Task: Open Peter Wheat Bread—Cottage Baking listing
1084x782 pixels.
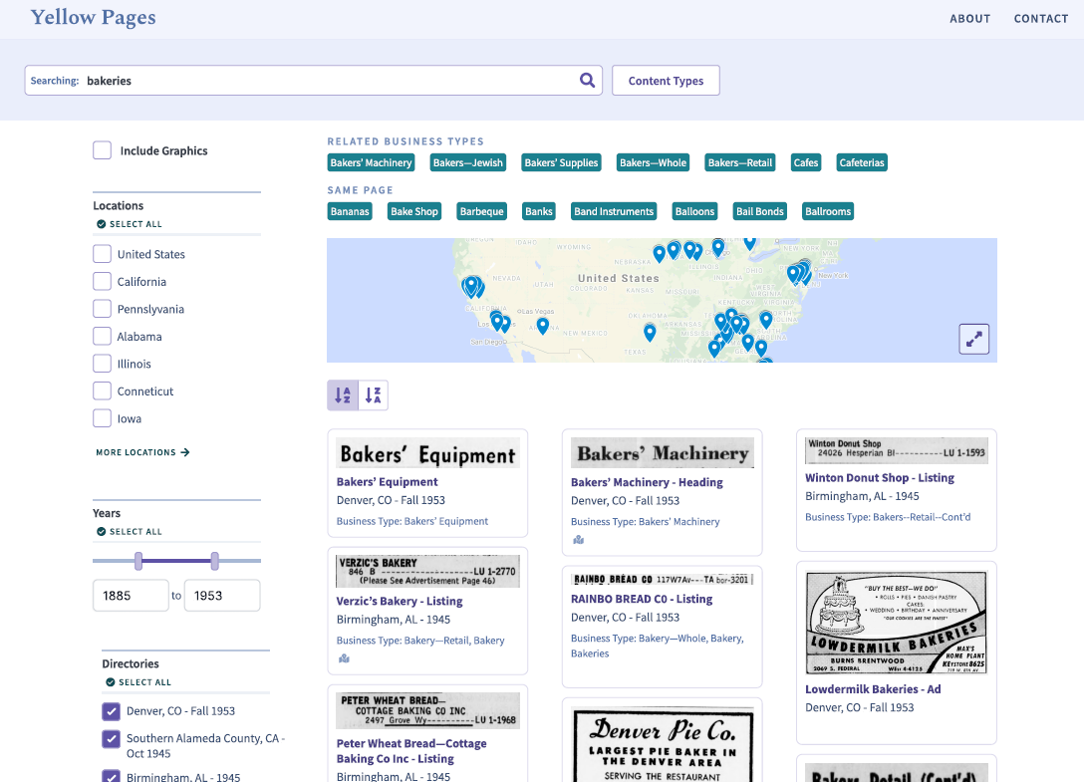Action: pos(411,751)
